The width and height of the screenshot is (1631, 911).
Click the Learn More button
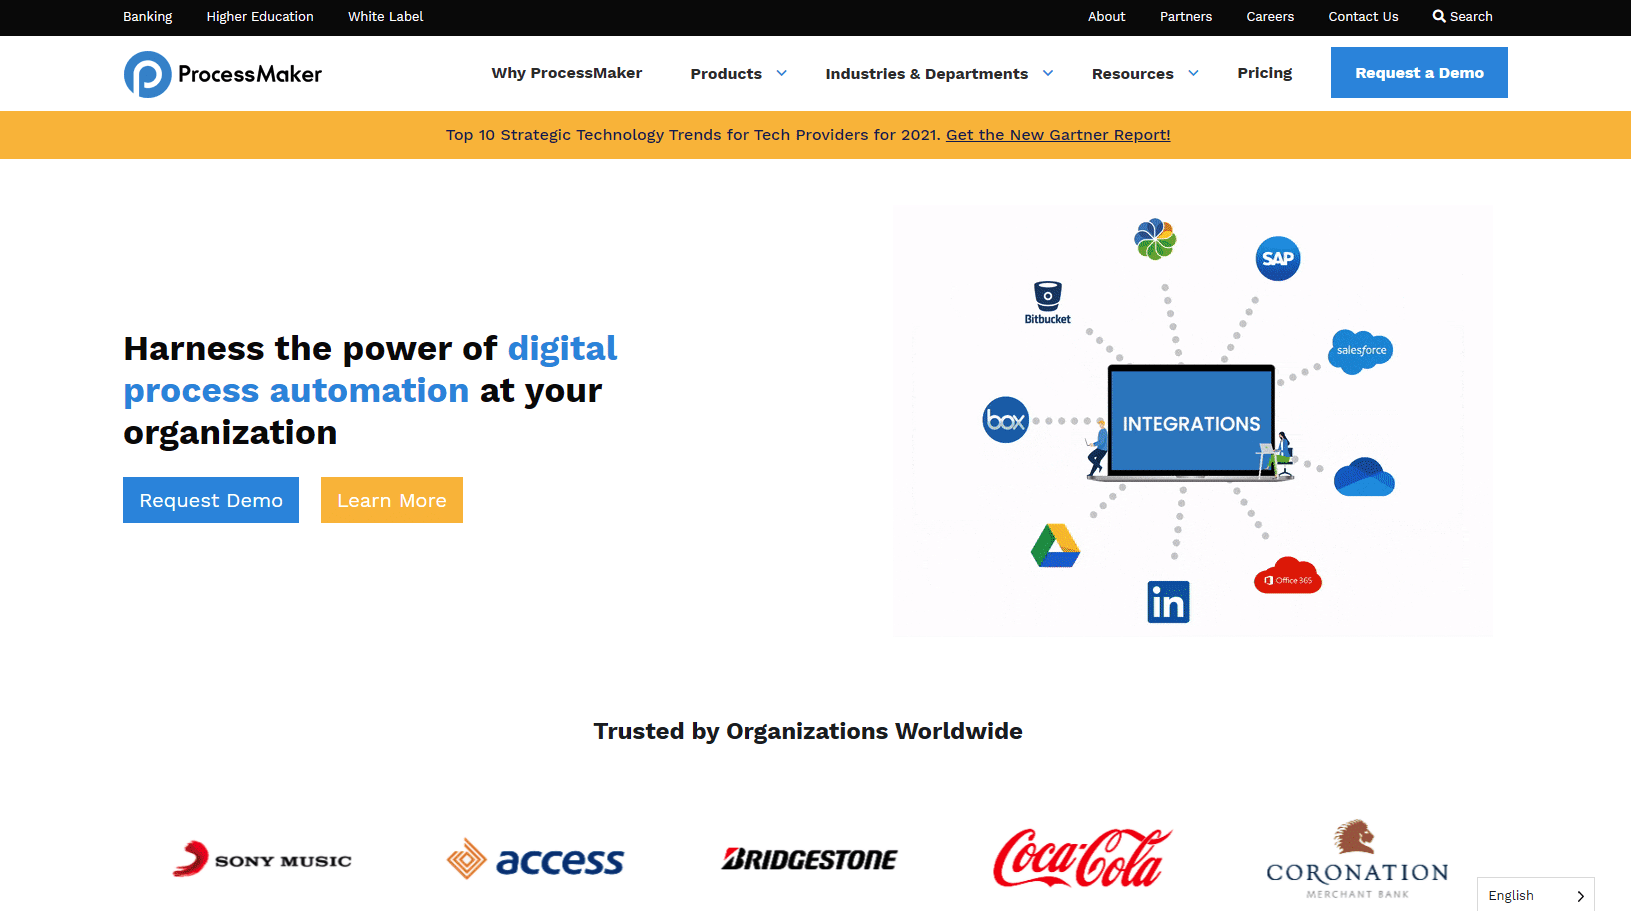(392, 500)
